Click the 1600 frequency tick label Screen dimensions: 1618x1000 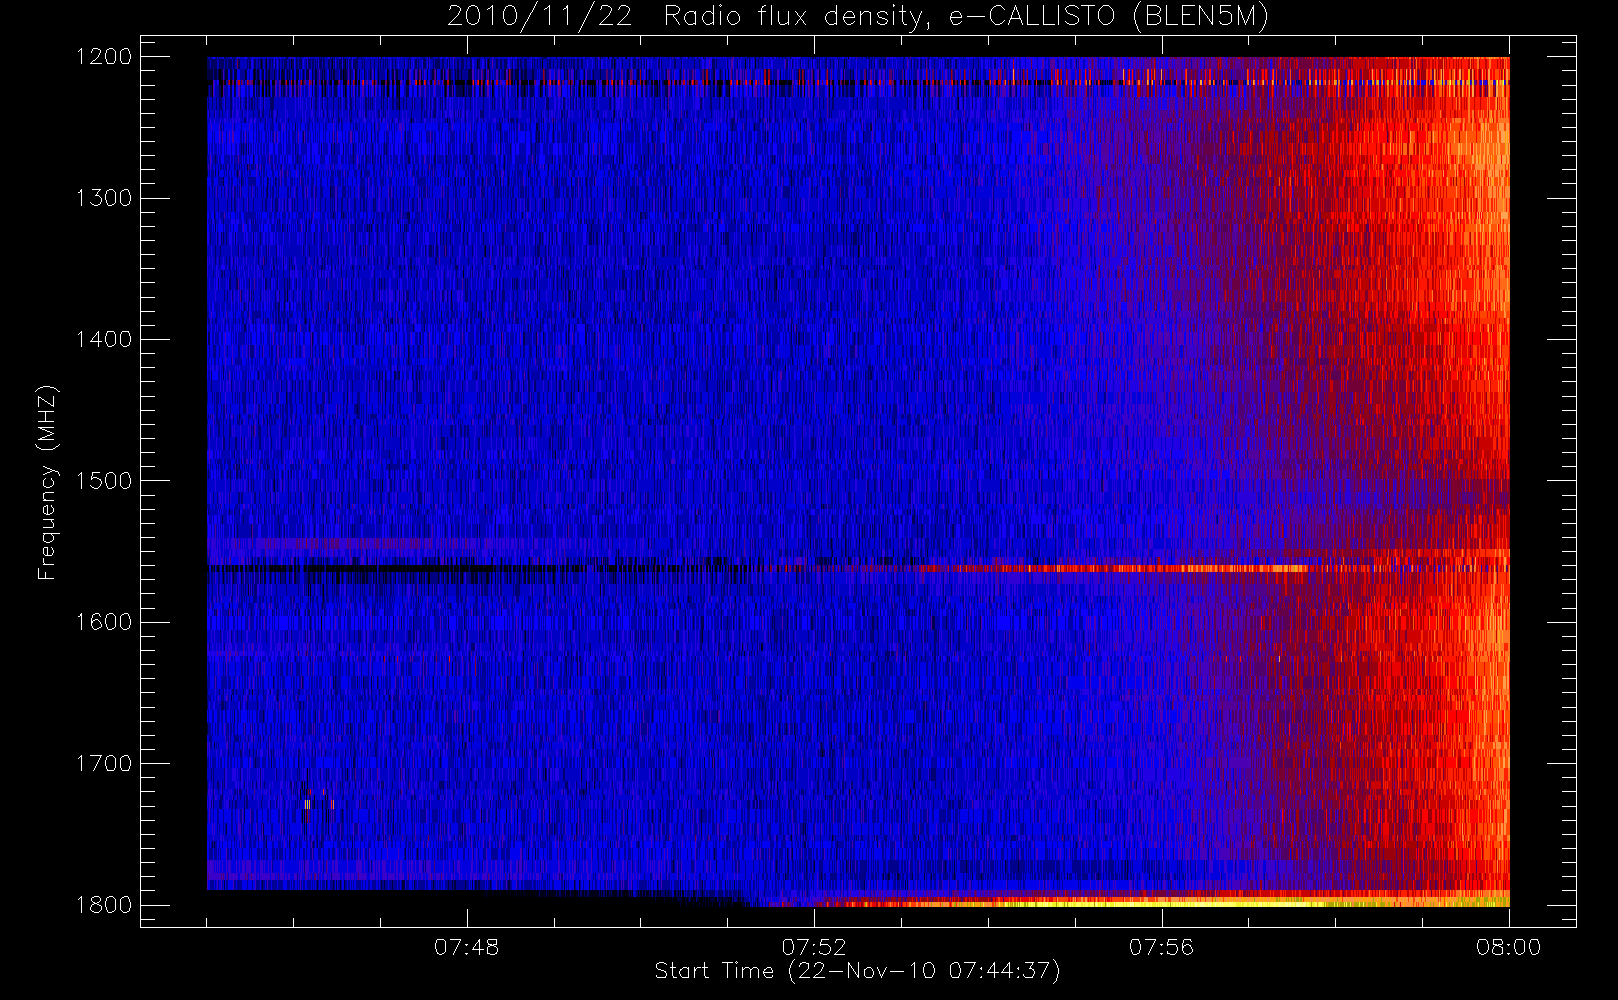104,622
